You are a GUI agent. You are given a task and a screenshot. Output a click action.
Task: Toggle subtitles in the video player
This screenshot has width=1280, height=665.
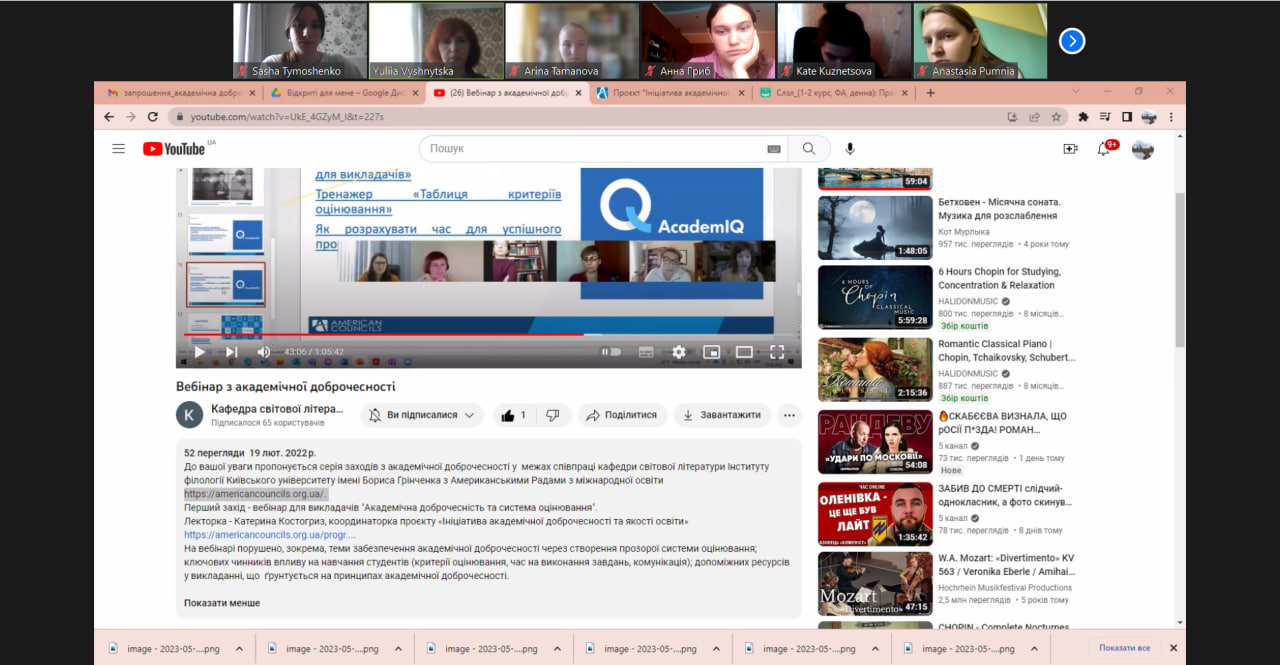pyautogui.click(x=646, y=352)
